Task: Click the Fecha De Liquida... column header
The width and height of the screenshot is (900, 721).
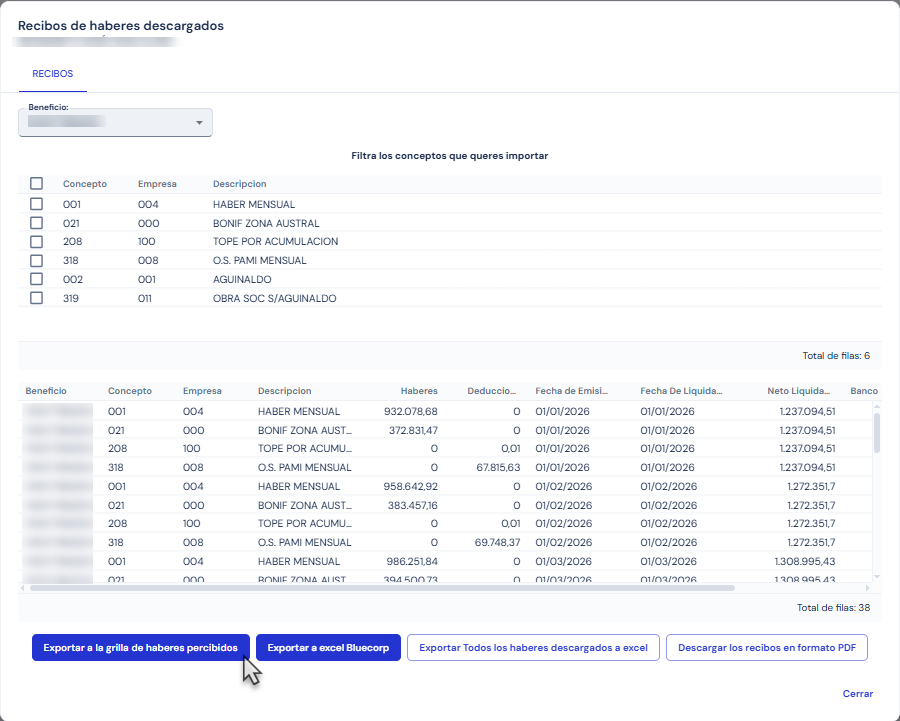Action: 681,391
